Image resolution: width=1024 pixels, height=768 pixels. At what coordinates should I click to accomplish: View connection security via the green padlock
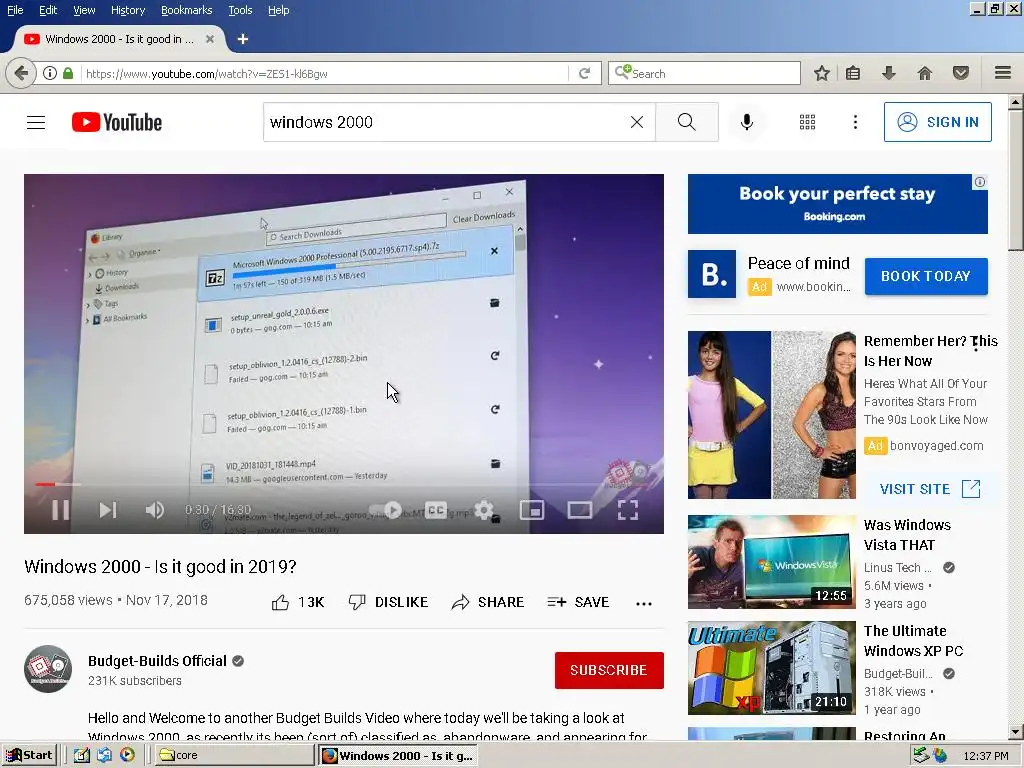(x=68, y=73)
